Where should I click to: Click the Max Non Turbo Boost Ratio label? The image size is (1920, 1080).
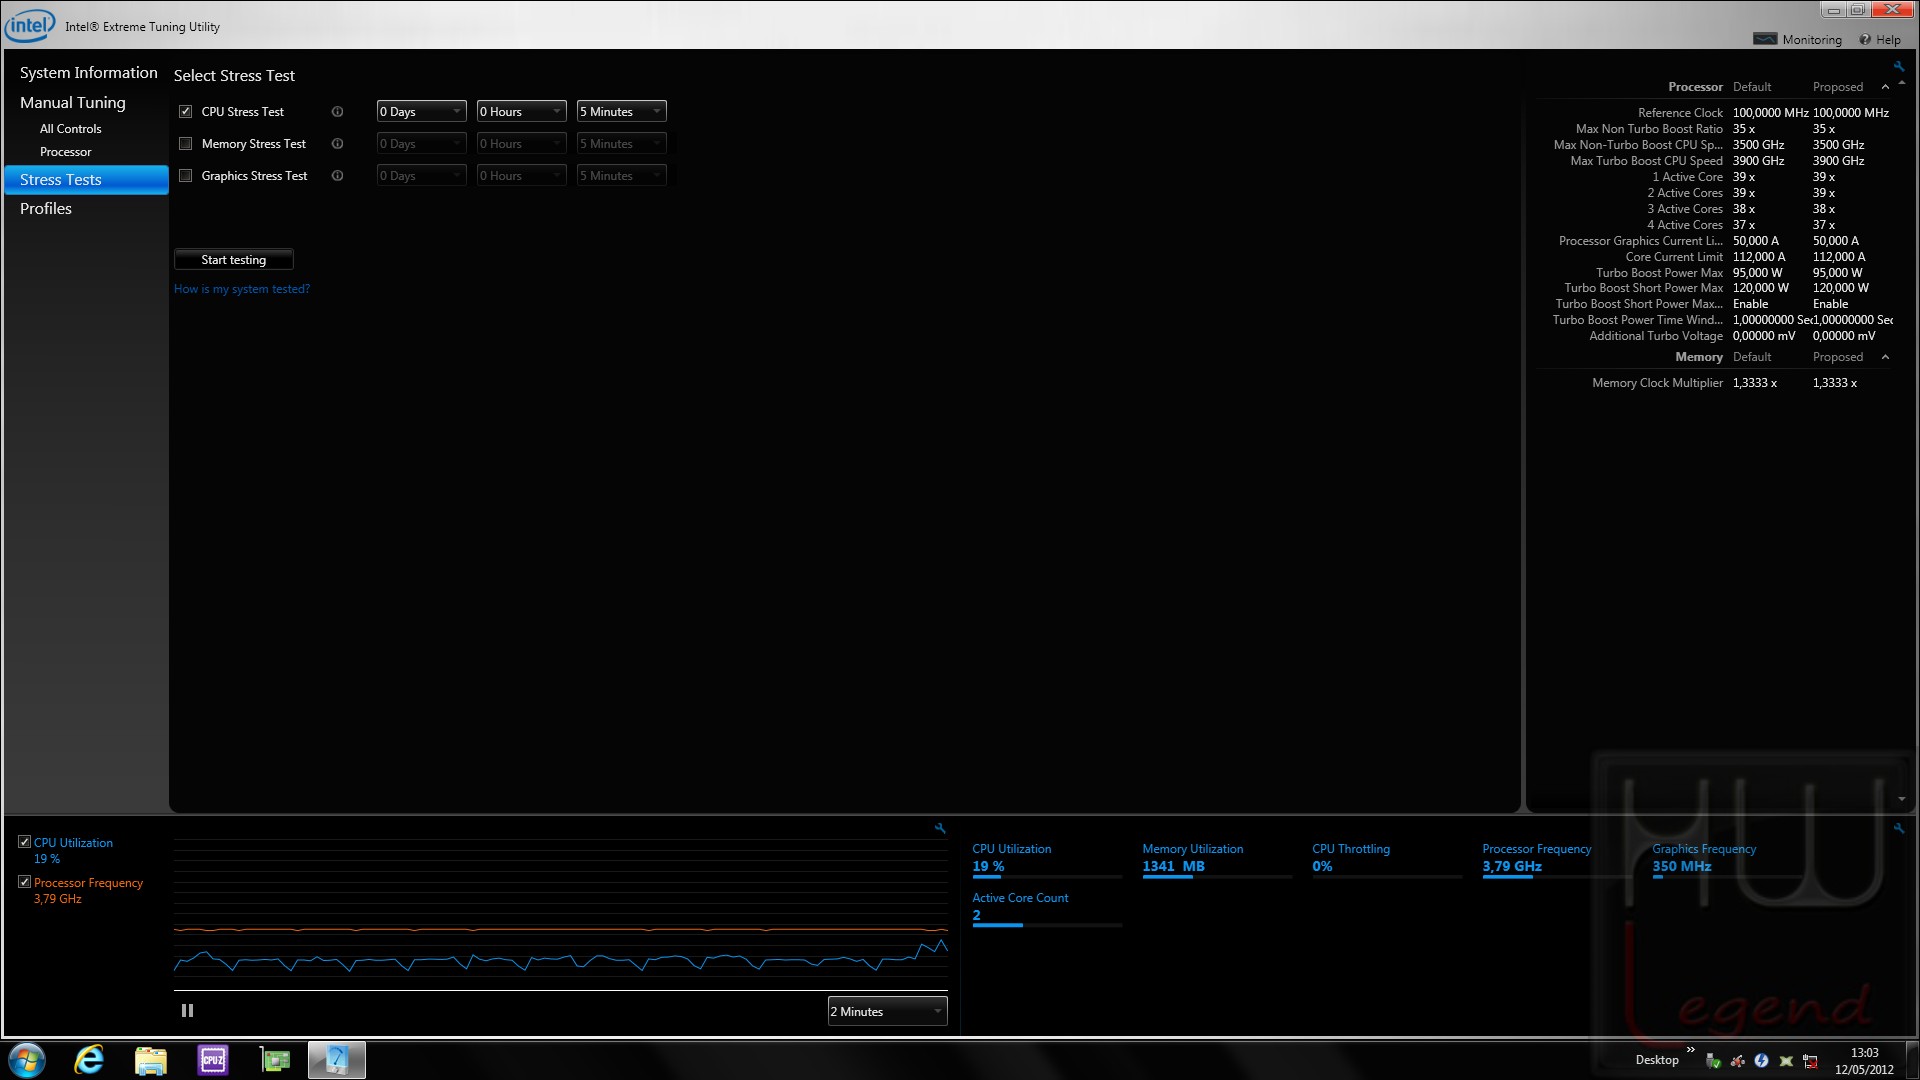tap(1649, 129)
